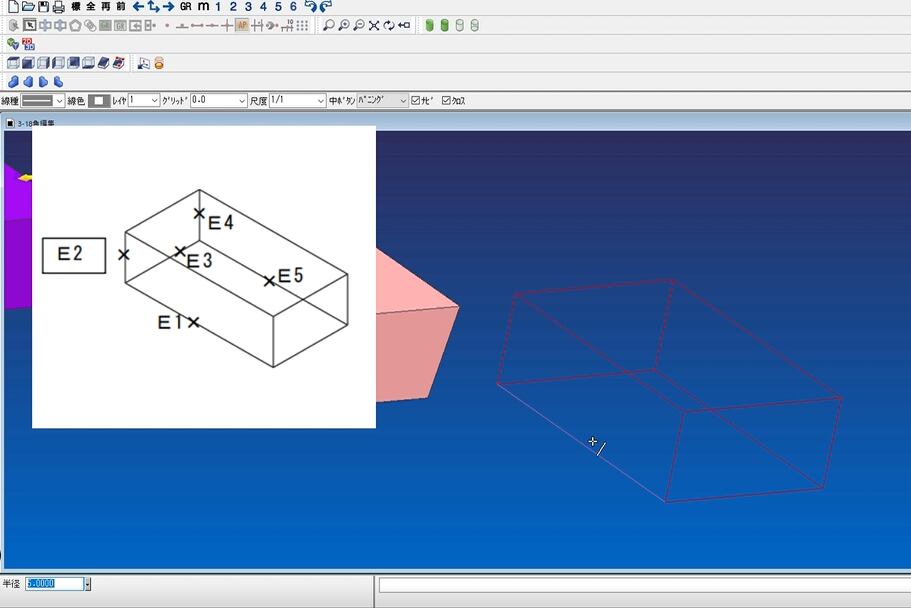
Task: Click the magnifier zoom-in icon
Action: [343, 25]
